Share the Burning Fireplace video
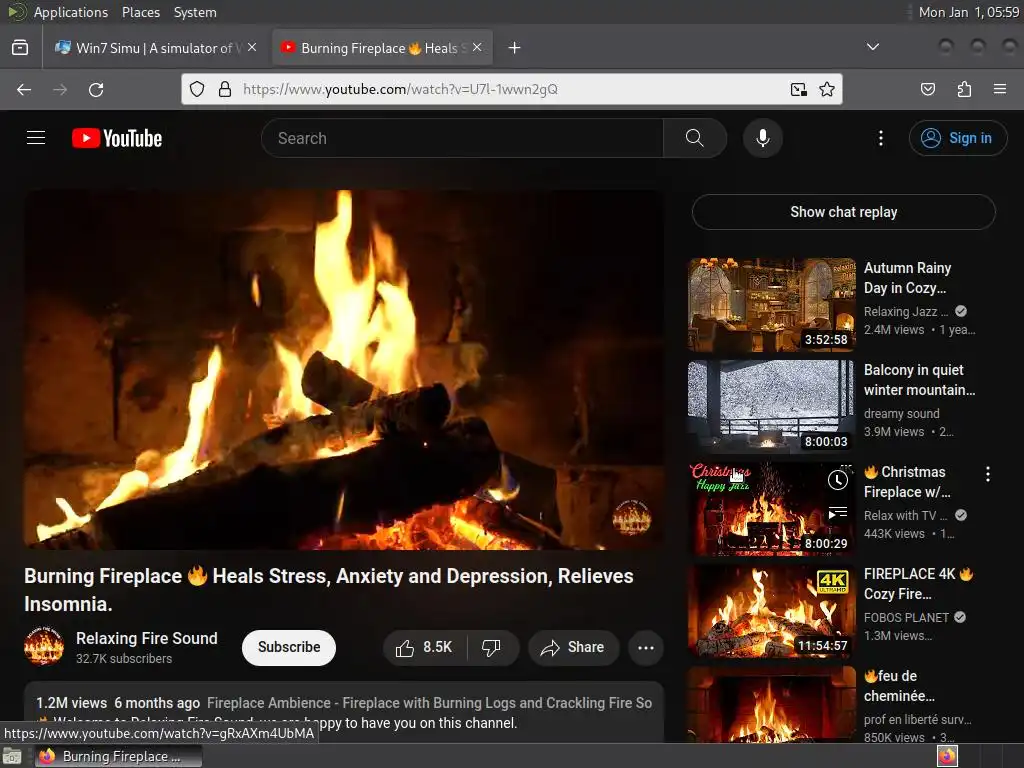The height and width of the screenshot is (768, 1024). pos(573,647)
